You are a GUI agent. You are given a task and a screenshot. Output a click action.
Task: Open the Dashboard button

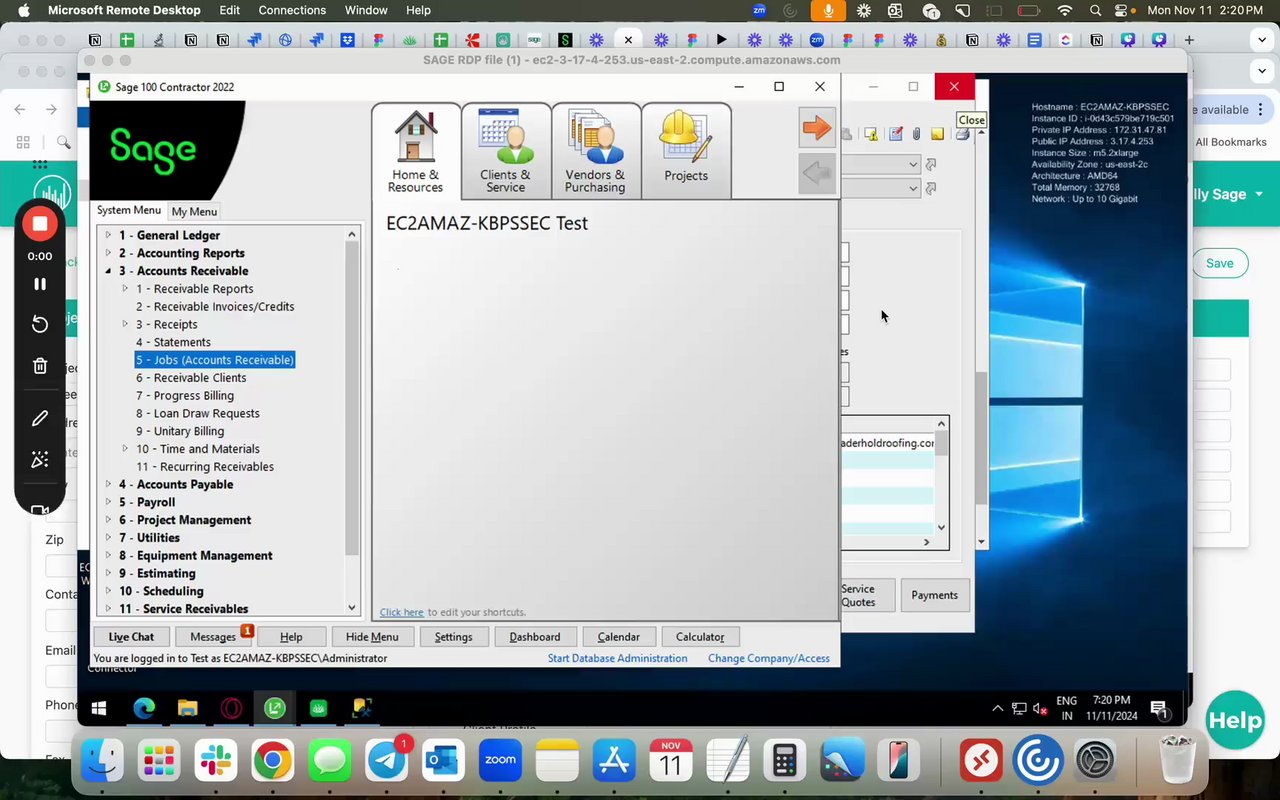tap(535, 637)
